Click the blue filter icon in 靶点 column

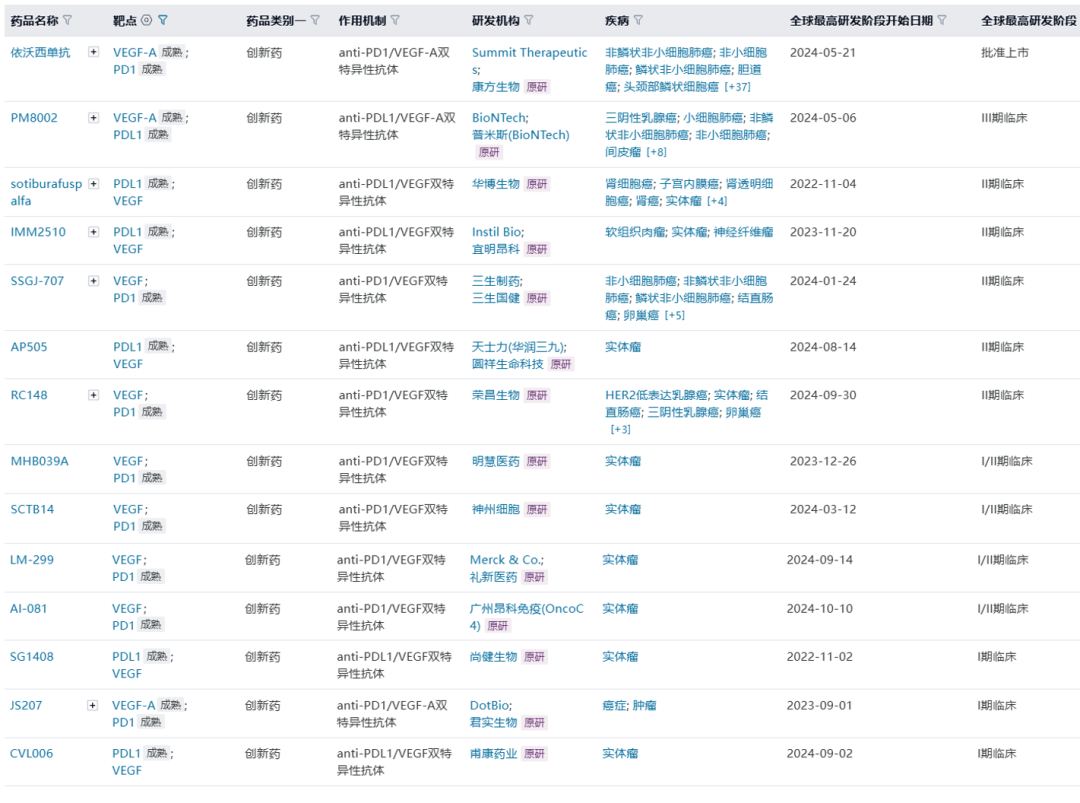coord(163,20)
